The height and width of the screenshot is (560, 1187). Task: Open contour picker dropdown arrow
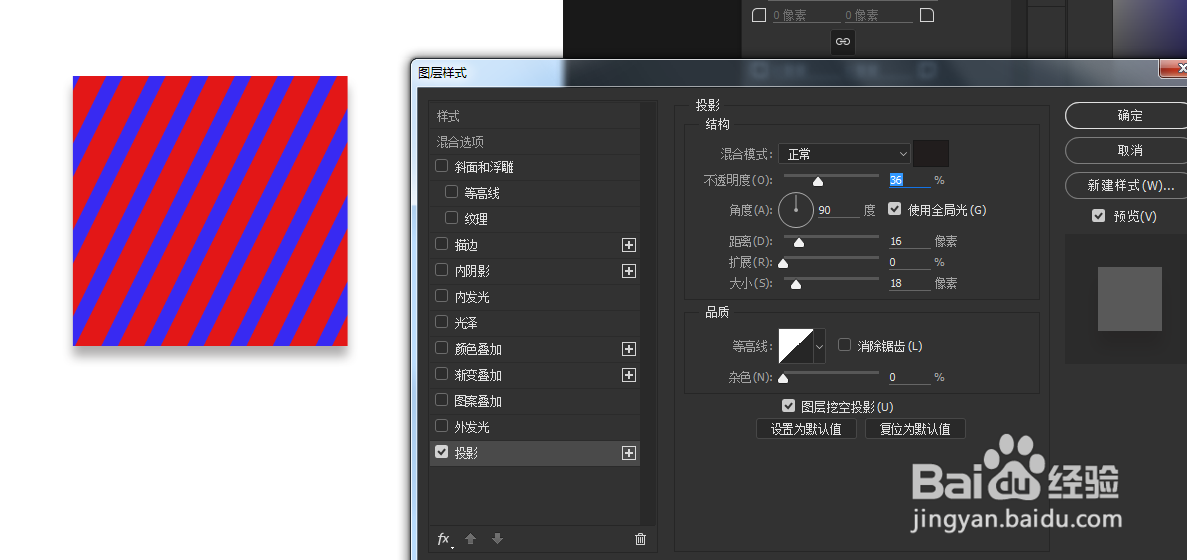[x=819, y=347]
